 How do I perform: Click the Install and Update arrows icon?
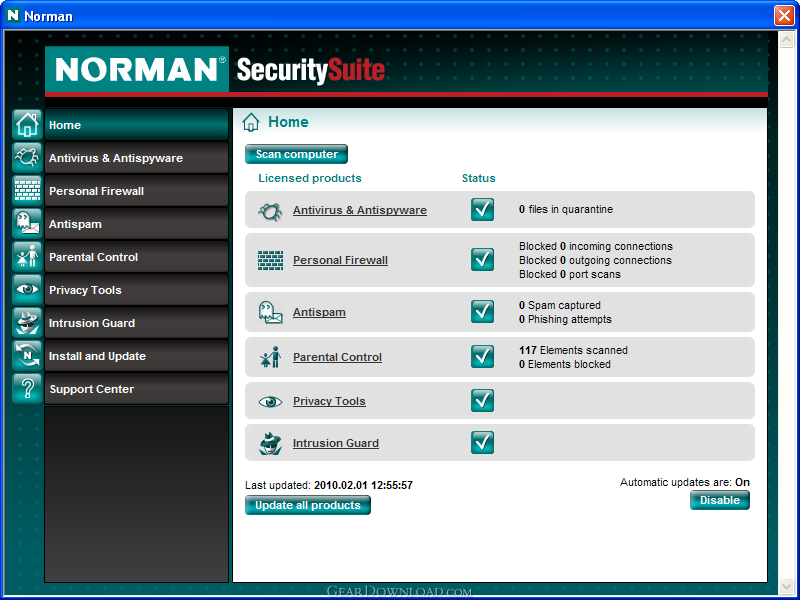(x=27, y=356)
